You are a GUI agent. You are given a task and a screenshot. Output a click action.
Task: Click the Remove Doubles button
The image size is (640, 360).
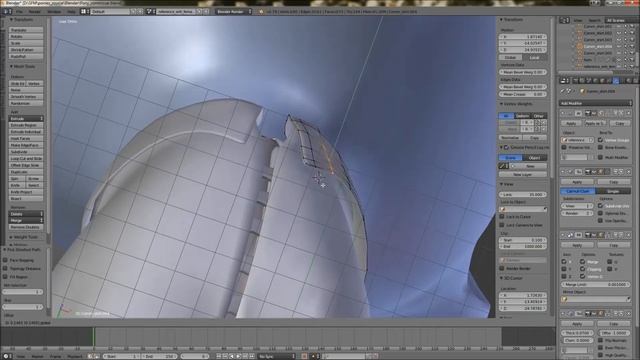[26, 227]
